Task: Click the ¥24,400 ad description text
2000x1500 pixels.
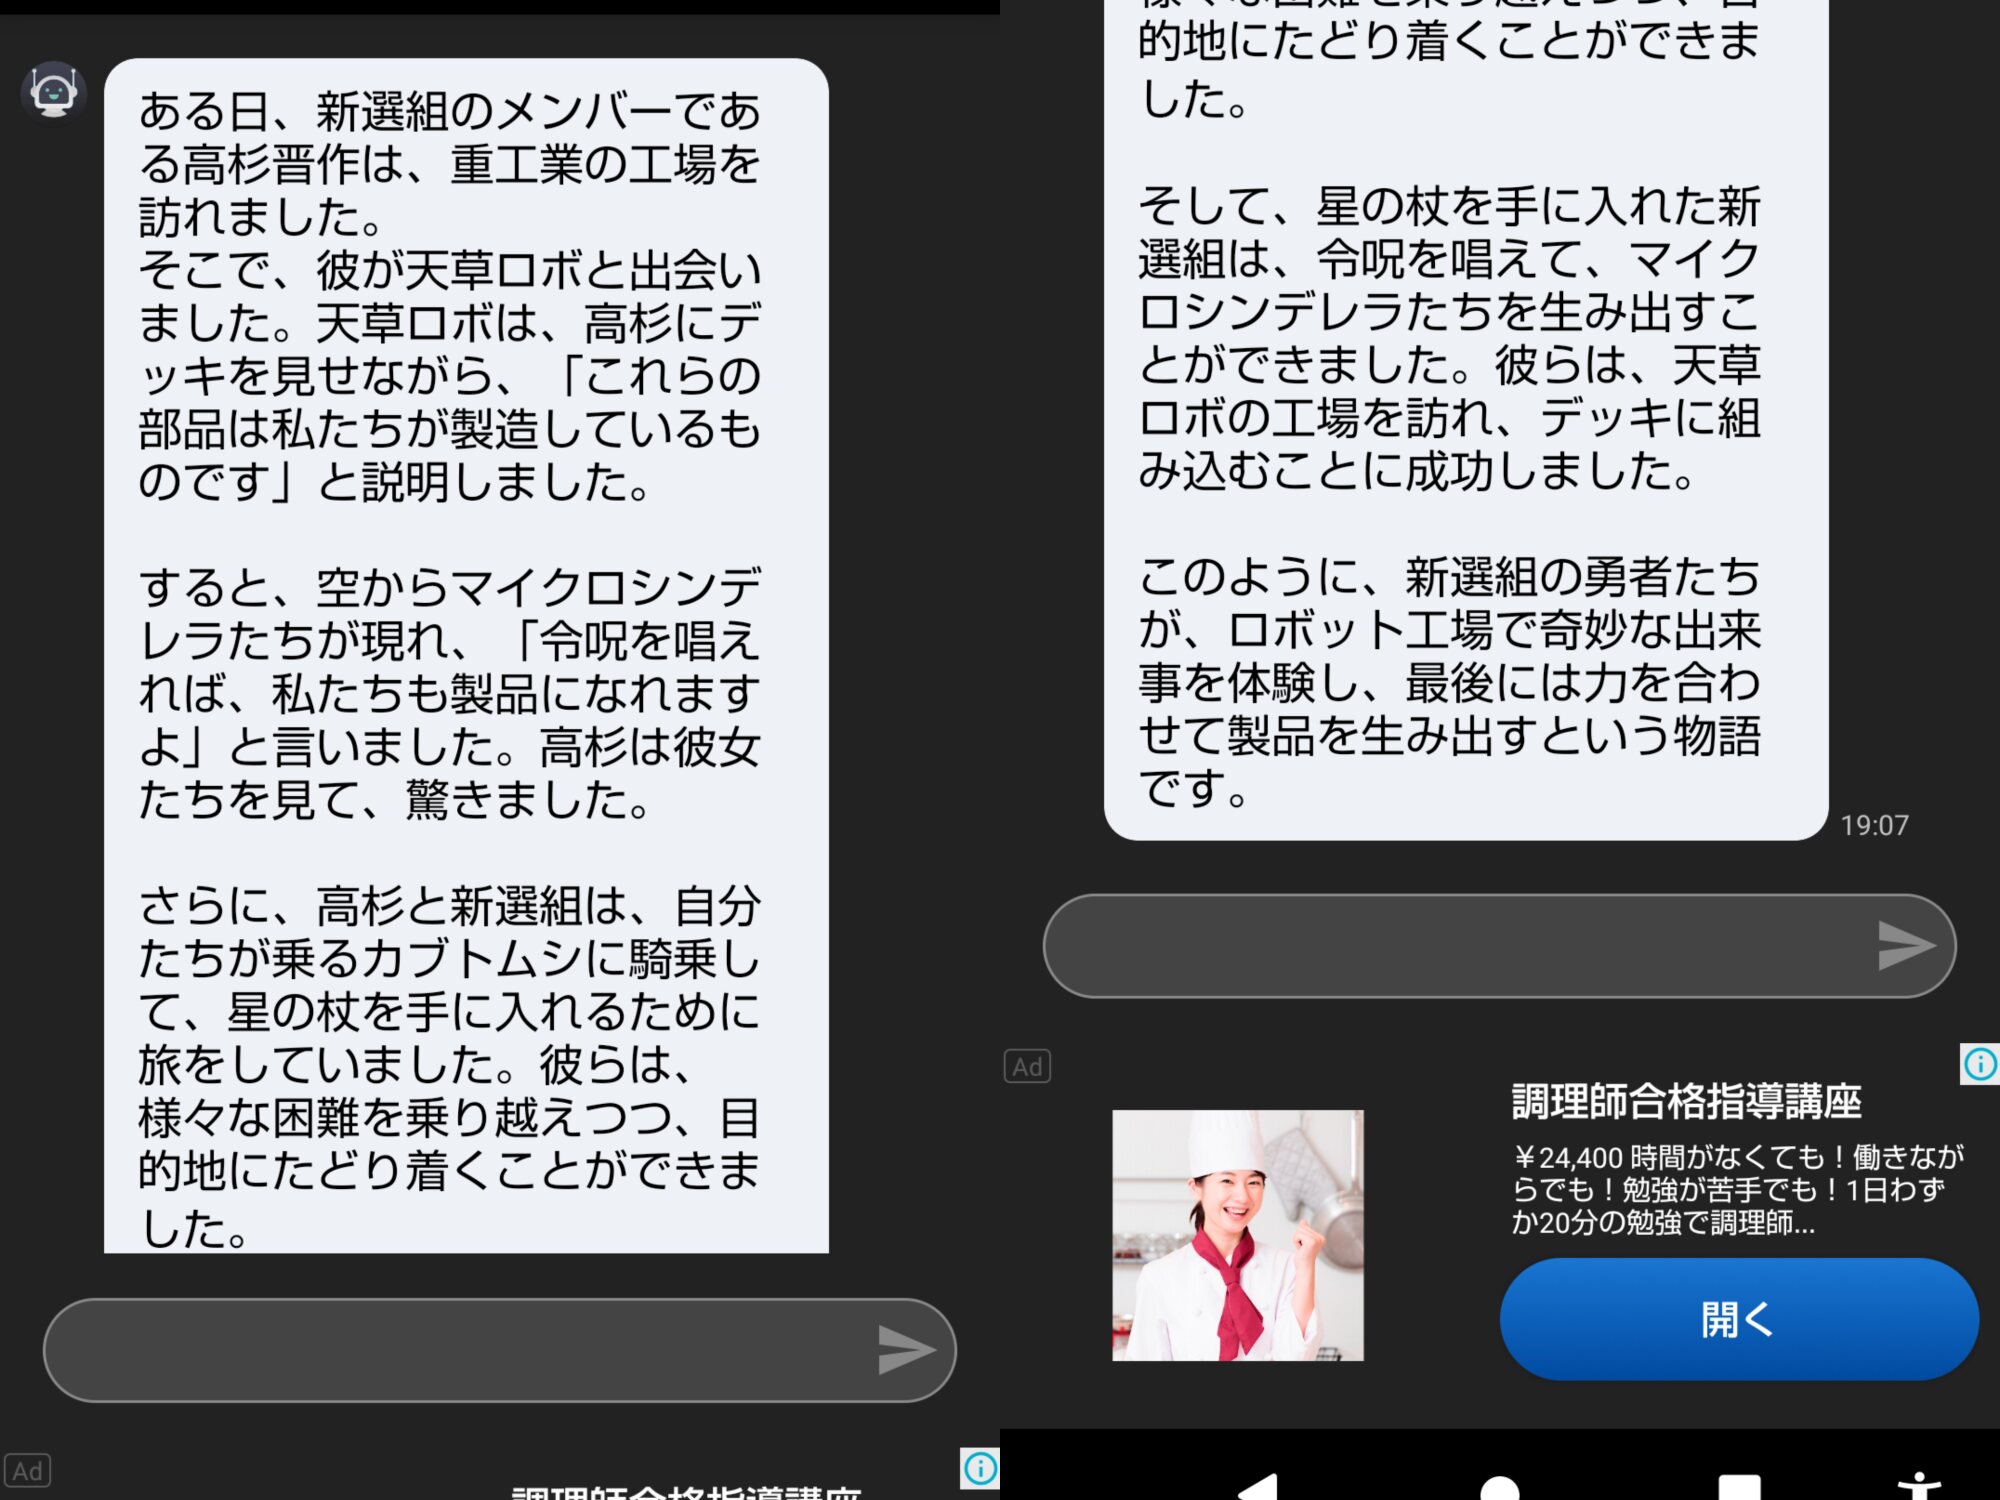Action: coord(1737,1189)
